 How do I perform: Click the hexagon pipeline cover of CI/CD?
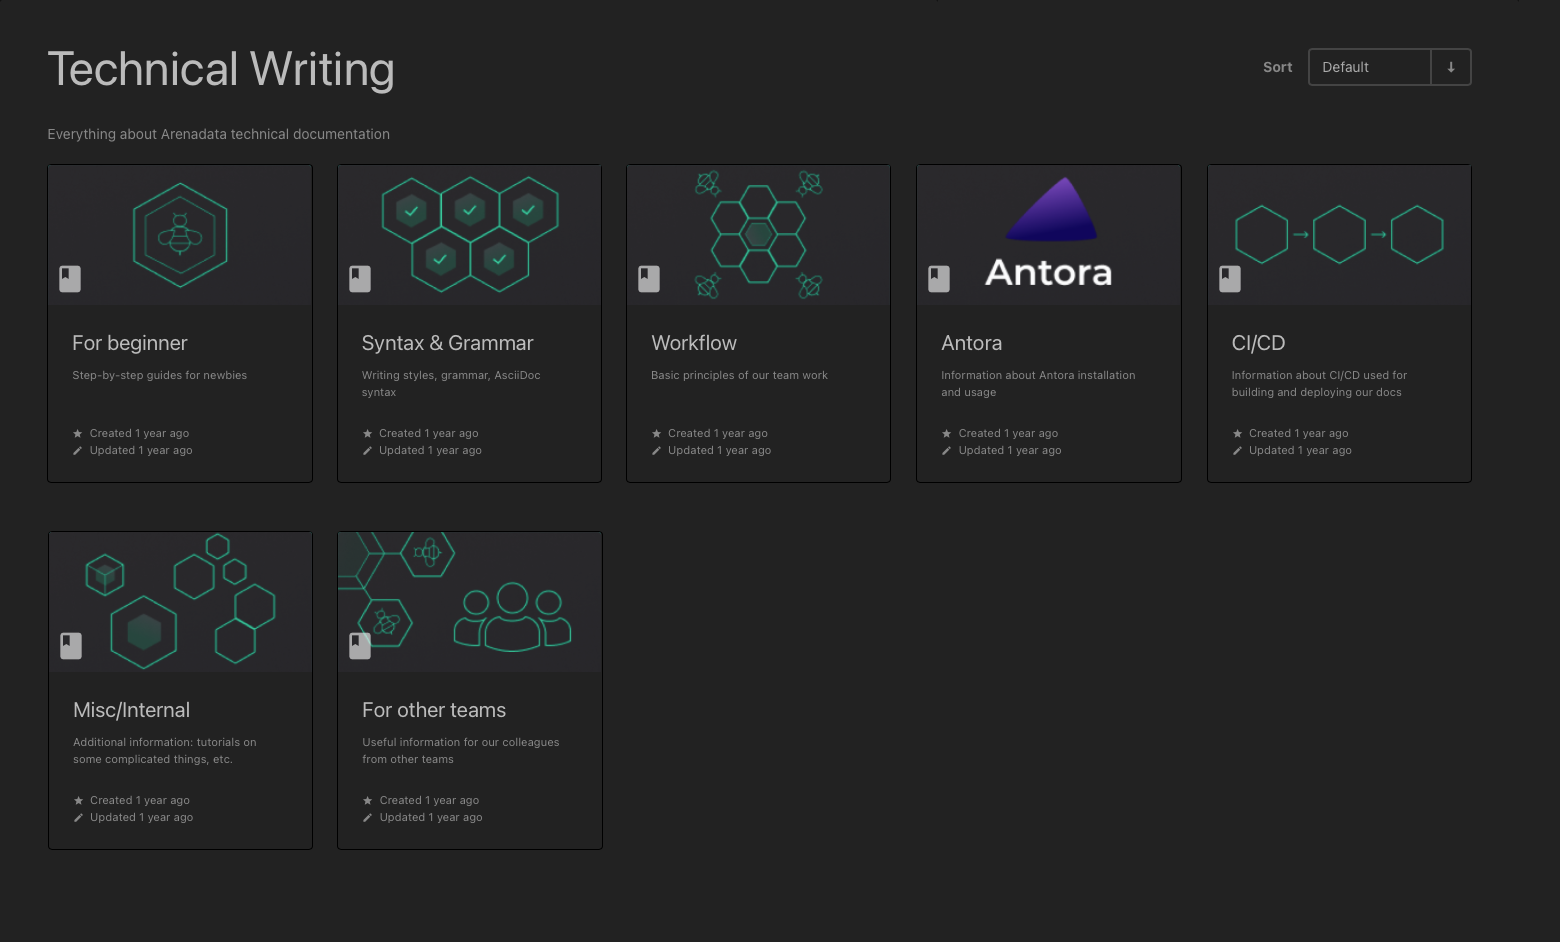1339,235
